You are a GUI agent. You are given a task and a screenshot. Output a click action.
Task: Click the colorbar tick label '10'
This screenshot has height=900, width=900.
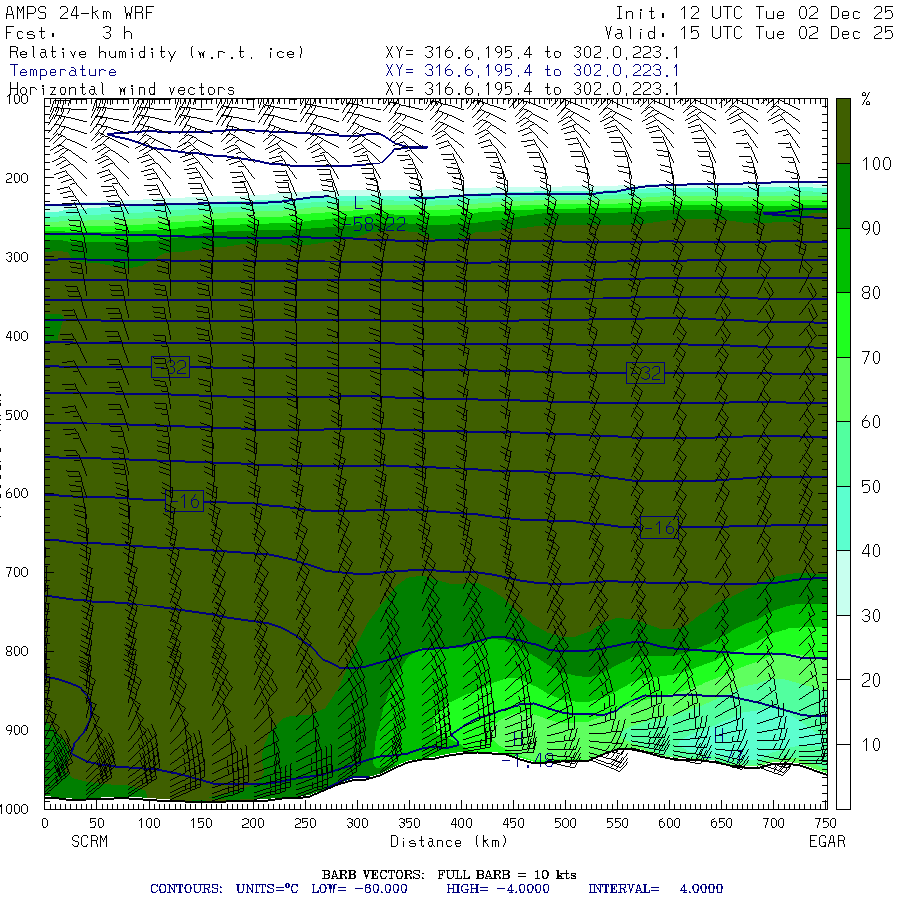pos(871,745)
